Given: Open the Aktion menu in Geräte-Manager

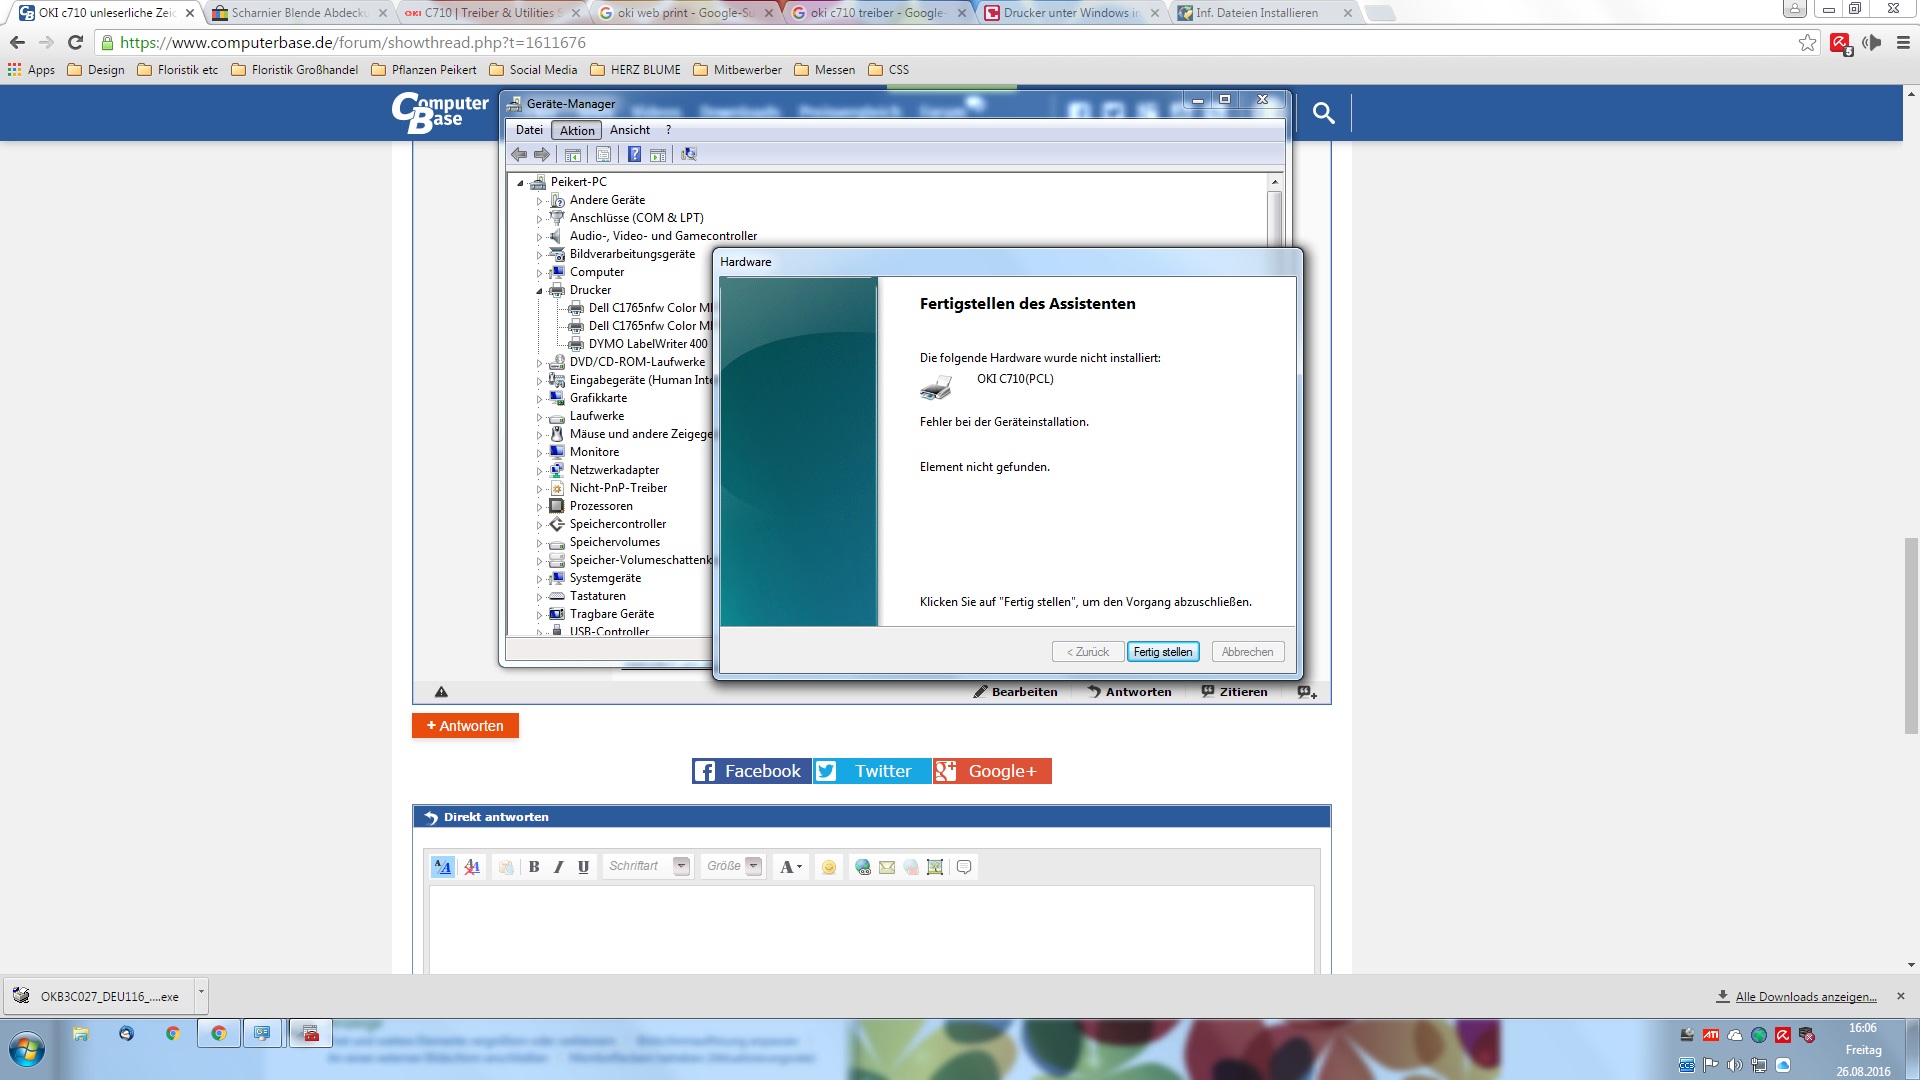Looking at the screenshot, I should click(577, 130).
